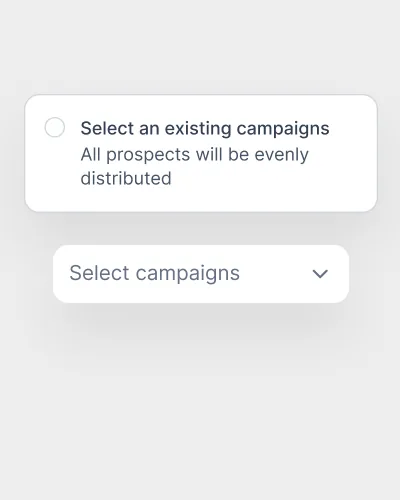Focus the 'Select campaigns' combo box field
The height and width of the screenshot is (500, 400).
[x=201, y=274]
